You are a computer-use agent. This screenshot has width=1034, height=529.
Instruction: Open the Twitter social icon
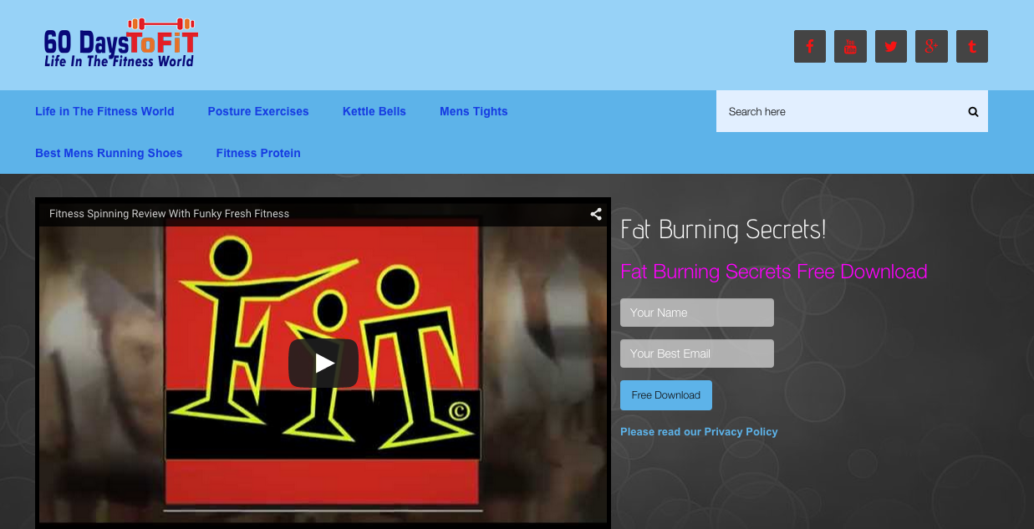(x=891, y=46)
